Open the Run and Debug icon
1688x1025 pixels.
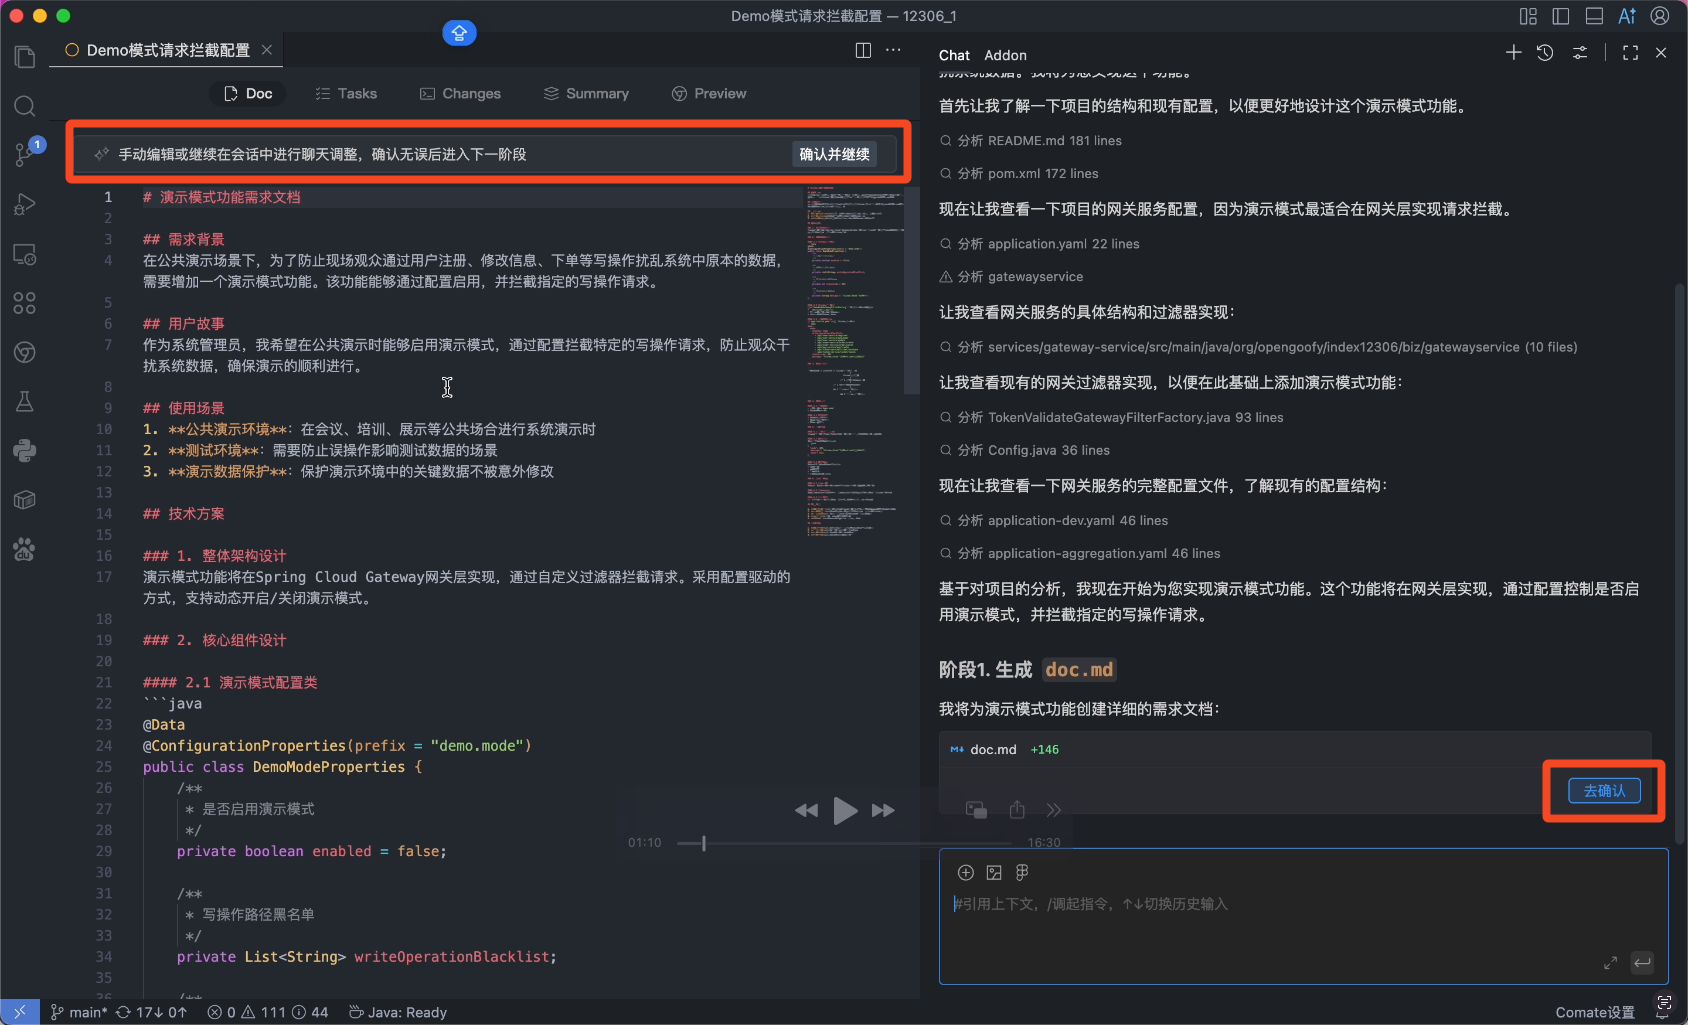[x=25, y=204]
